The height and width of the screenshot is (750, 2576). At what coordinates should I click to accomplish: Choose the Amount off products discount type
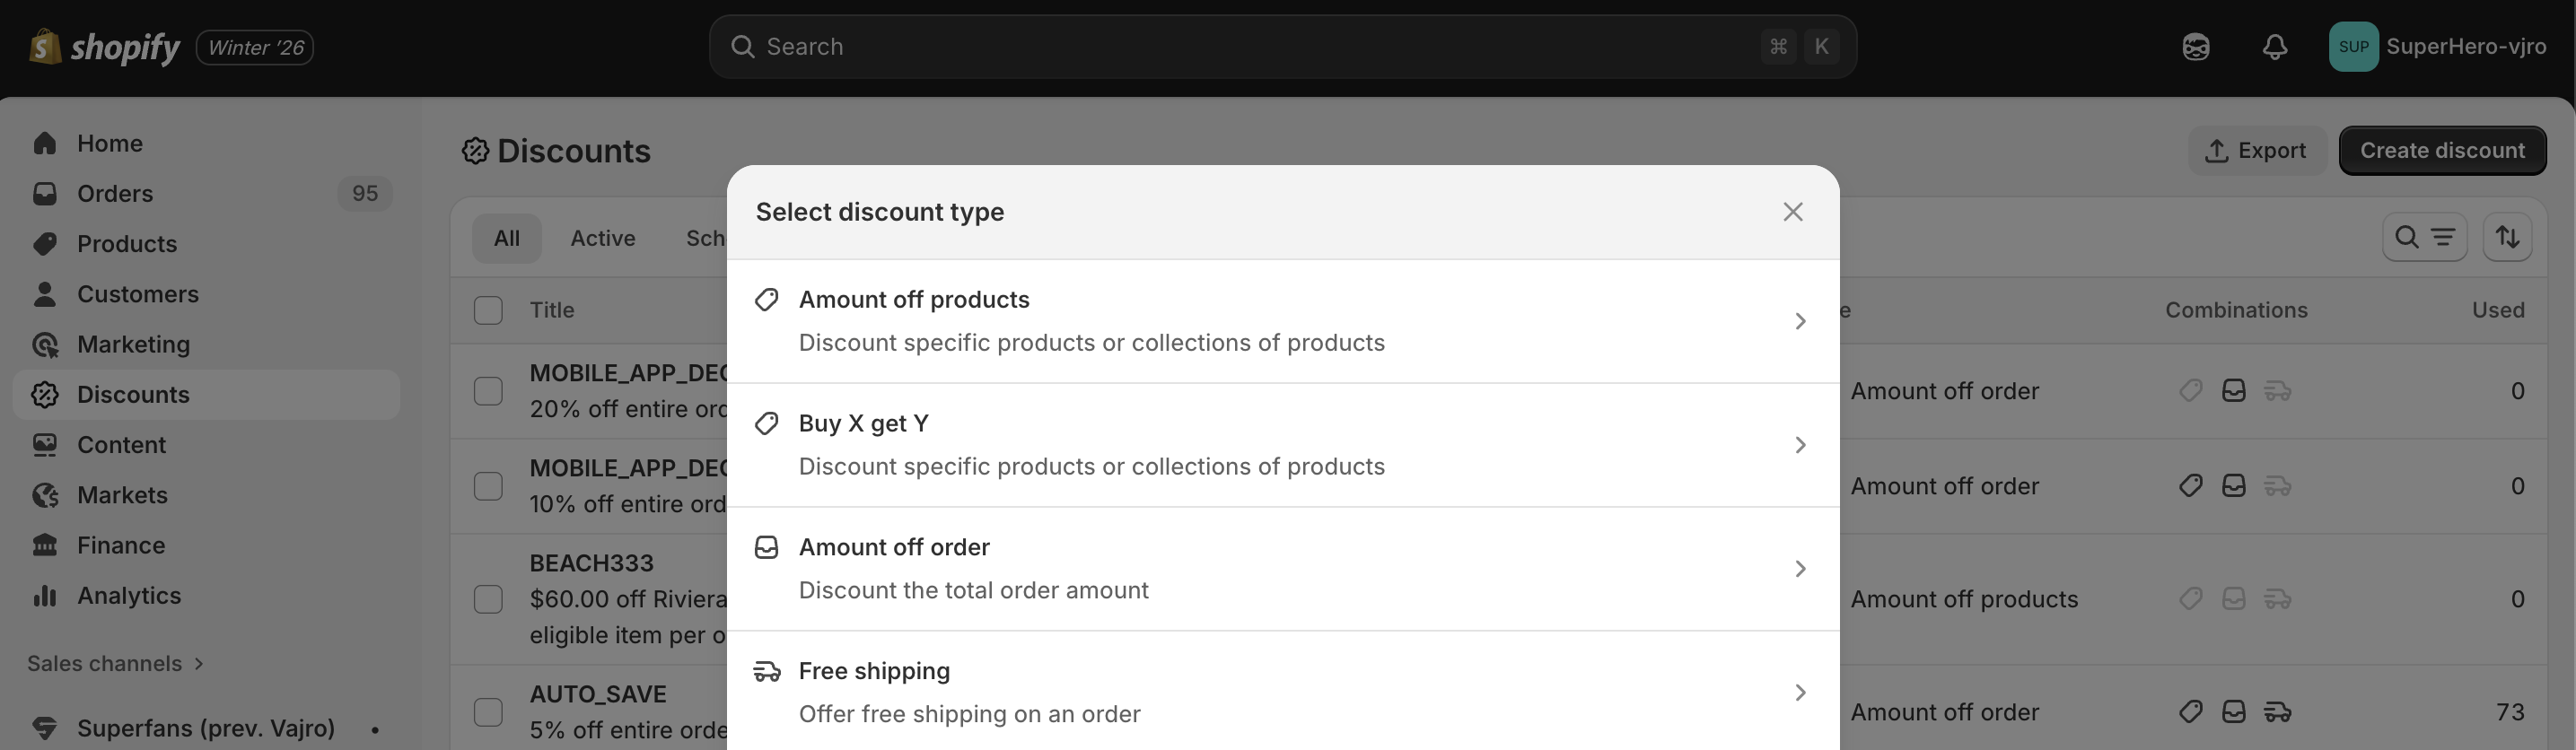tap(1282, 321)
